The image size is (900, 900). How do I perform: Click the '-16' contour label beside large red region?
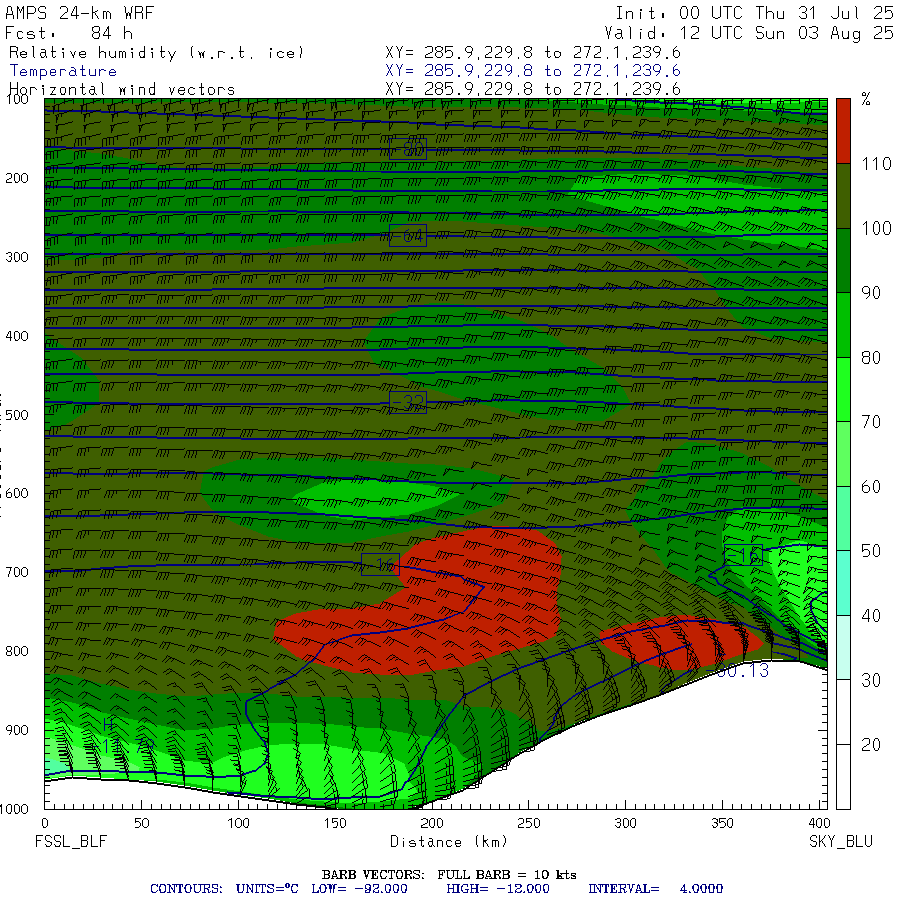(x=381, y=565)
